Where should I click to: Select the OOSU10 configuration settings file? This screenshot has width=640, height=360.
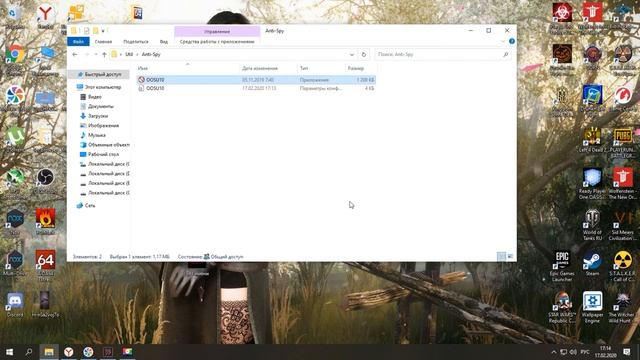pos(256,88)
